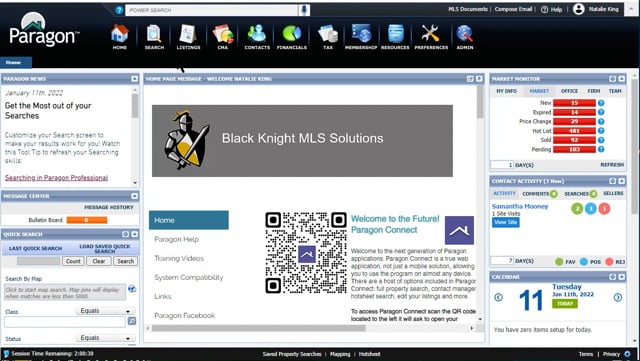Switch to Comments tab in Contact Activity
The height and width of the screenshot is (361, 640).
540,194
